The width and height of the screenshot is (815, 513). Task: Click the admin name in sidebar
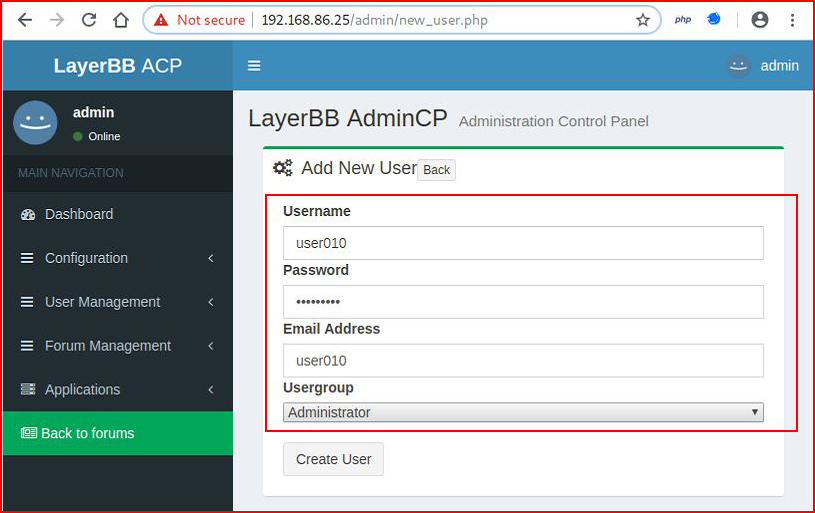94,112
